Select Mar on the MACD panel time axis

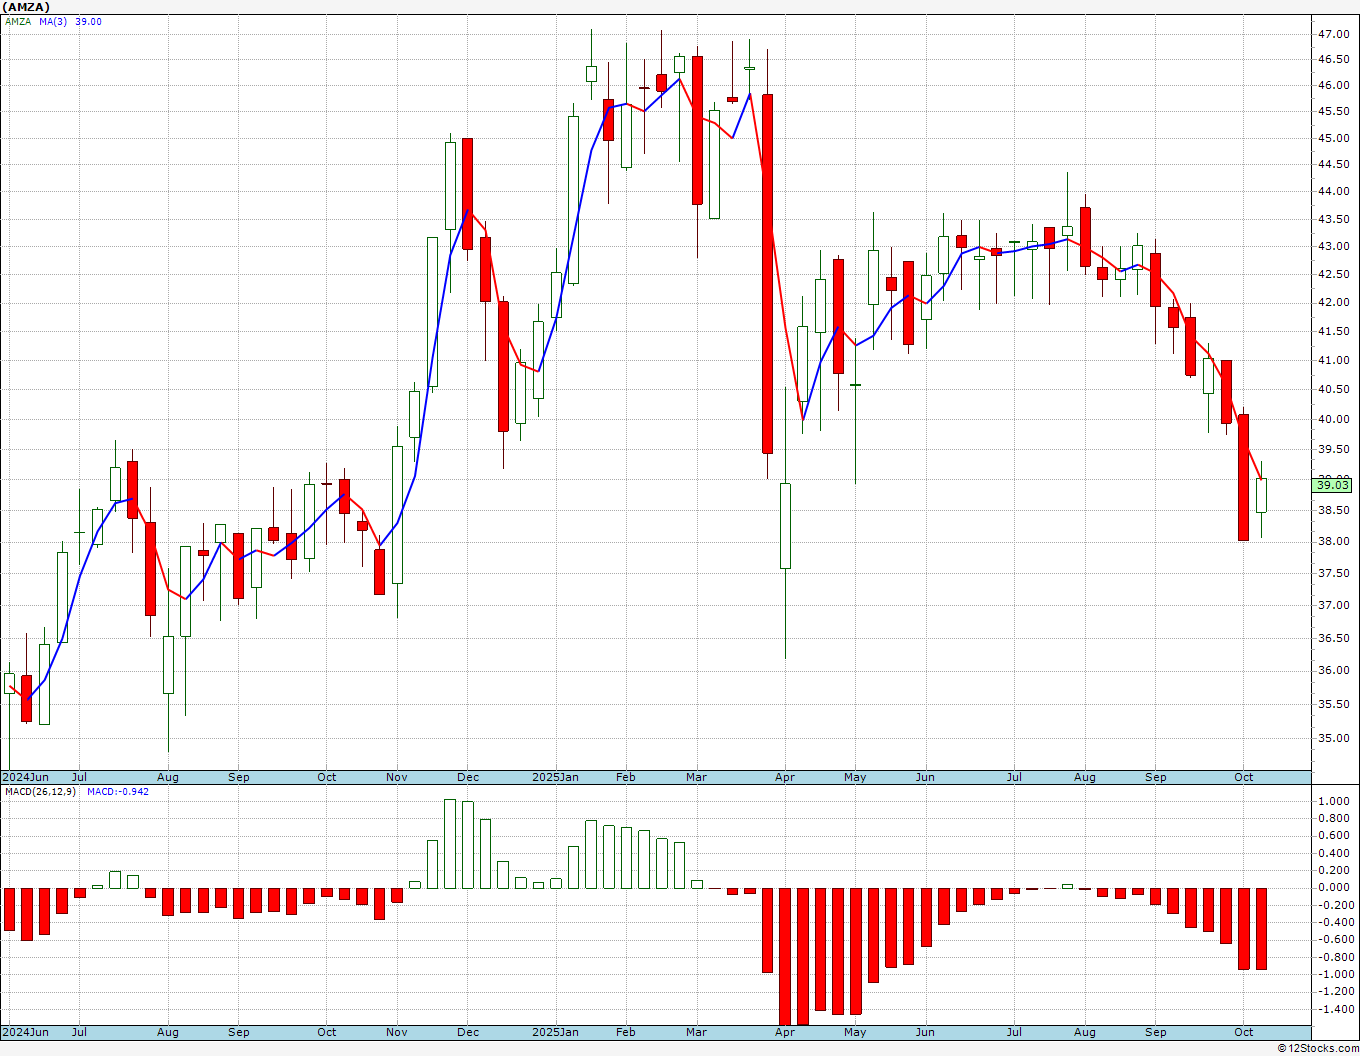point(697,1032)
